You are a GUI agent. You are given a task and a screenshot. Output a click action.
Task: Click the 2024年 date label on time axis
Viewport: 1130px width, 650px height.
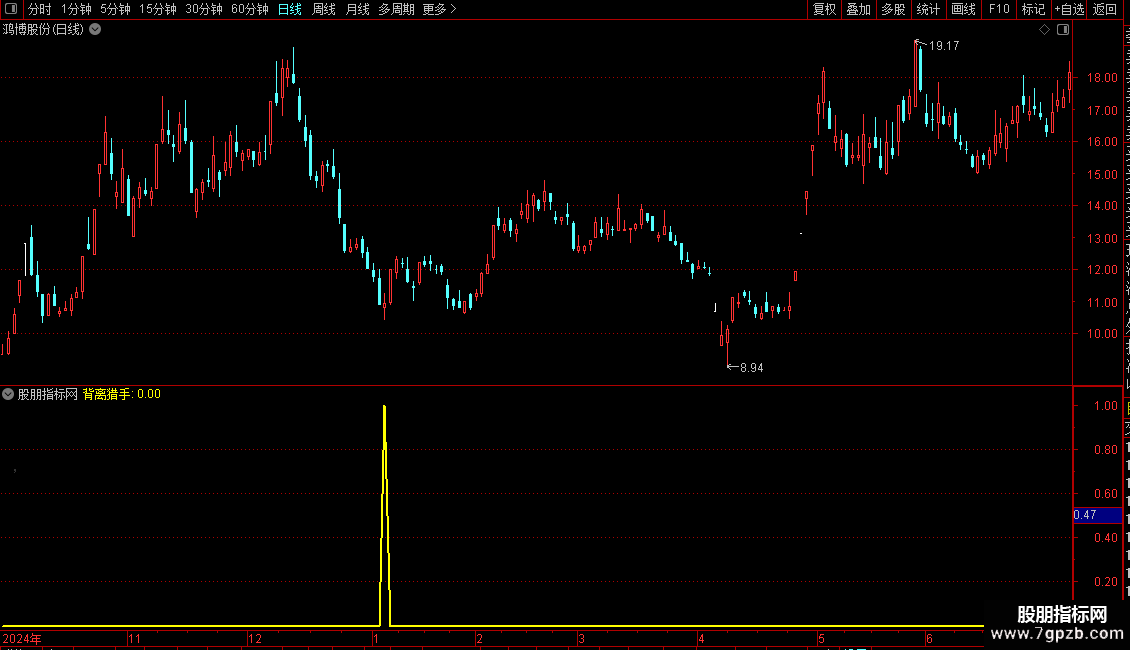click(22, 639)
